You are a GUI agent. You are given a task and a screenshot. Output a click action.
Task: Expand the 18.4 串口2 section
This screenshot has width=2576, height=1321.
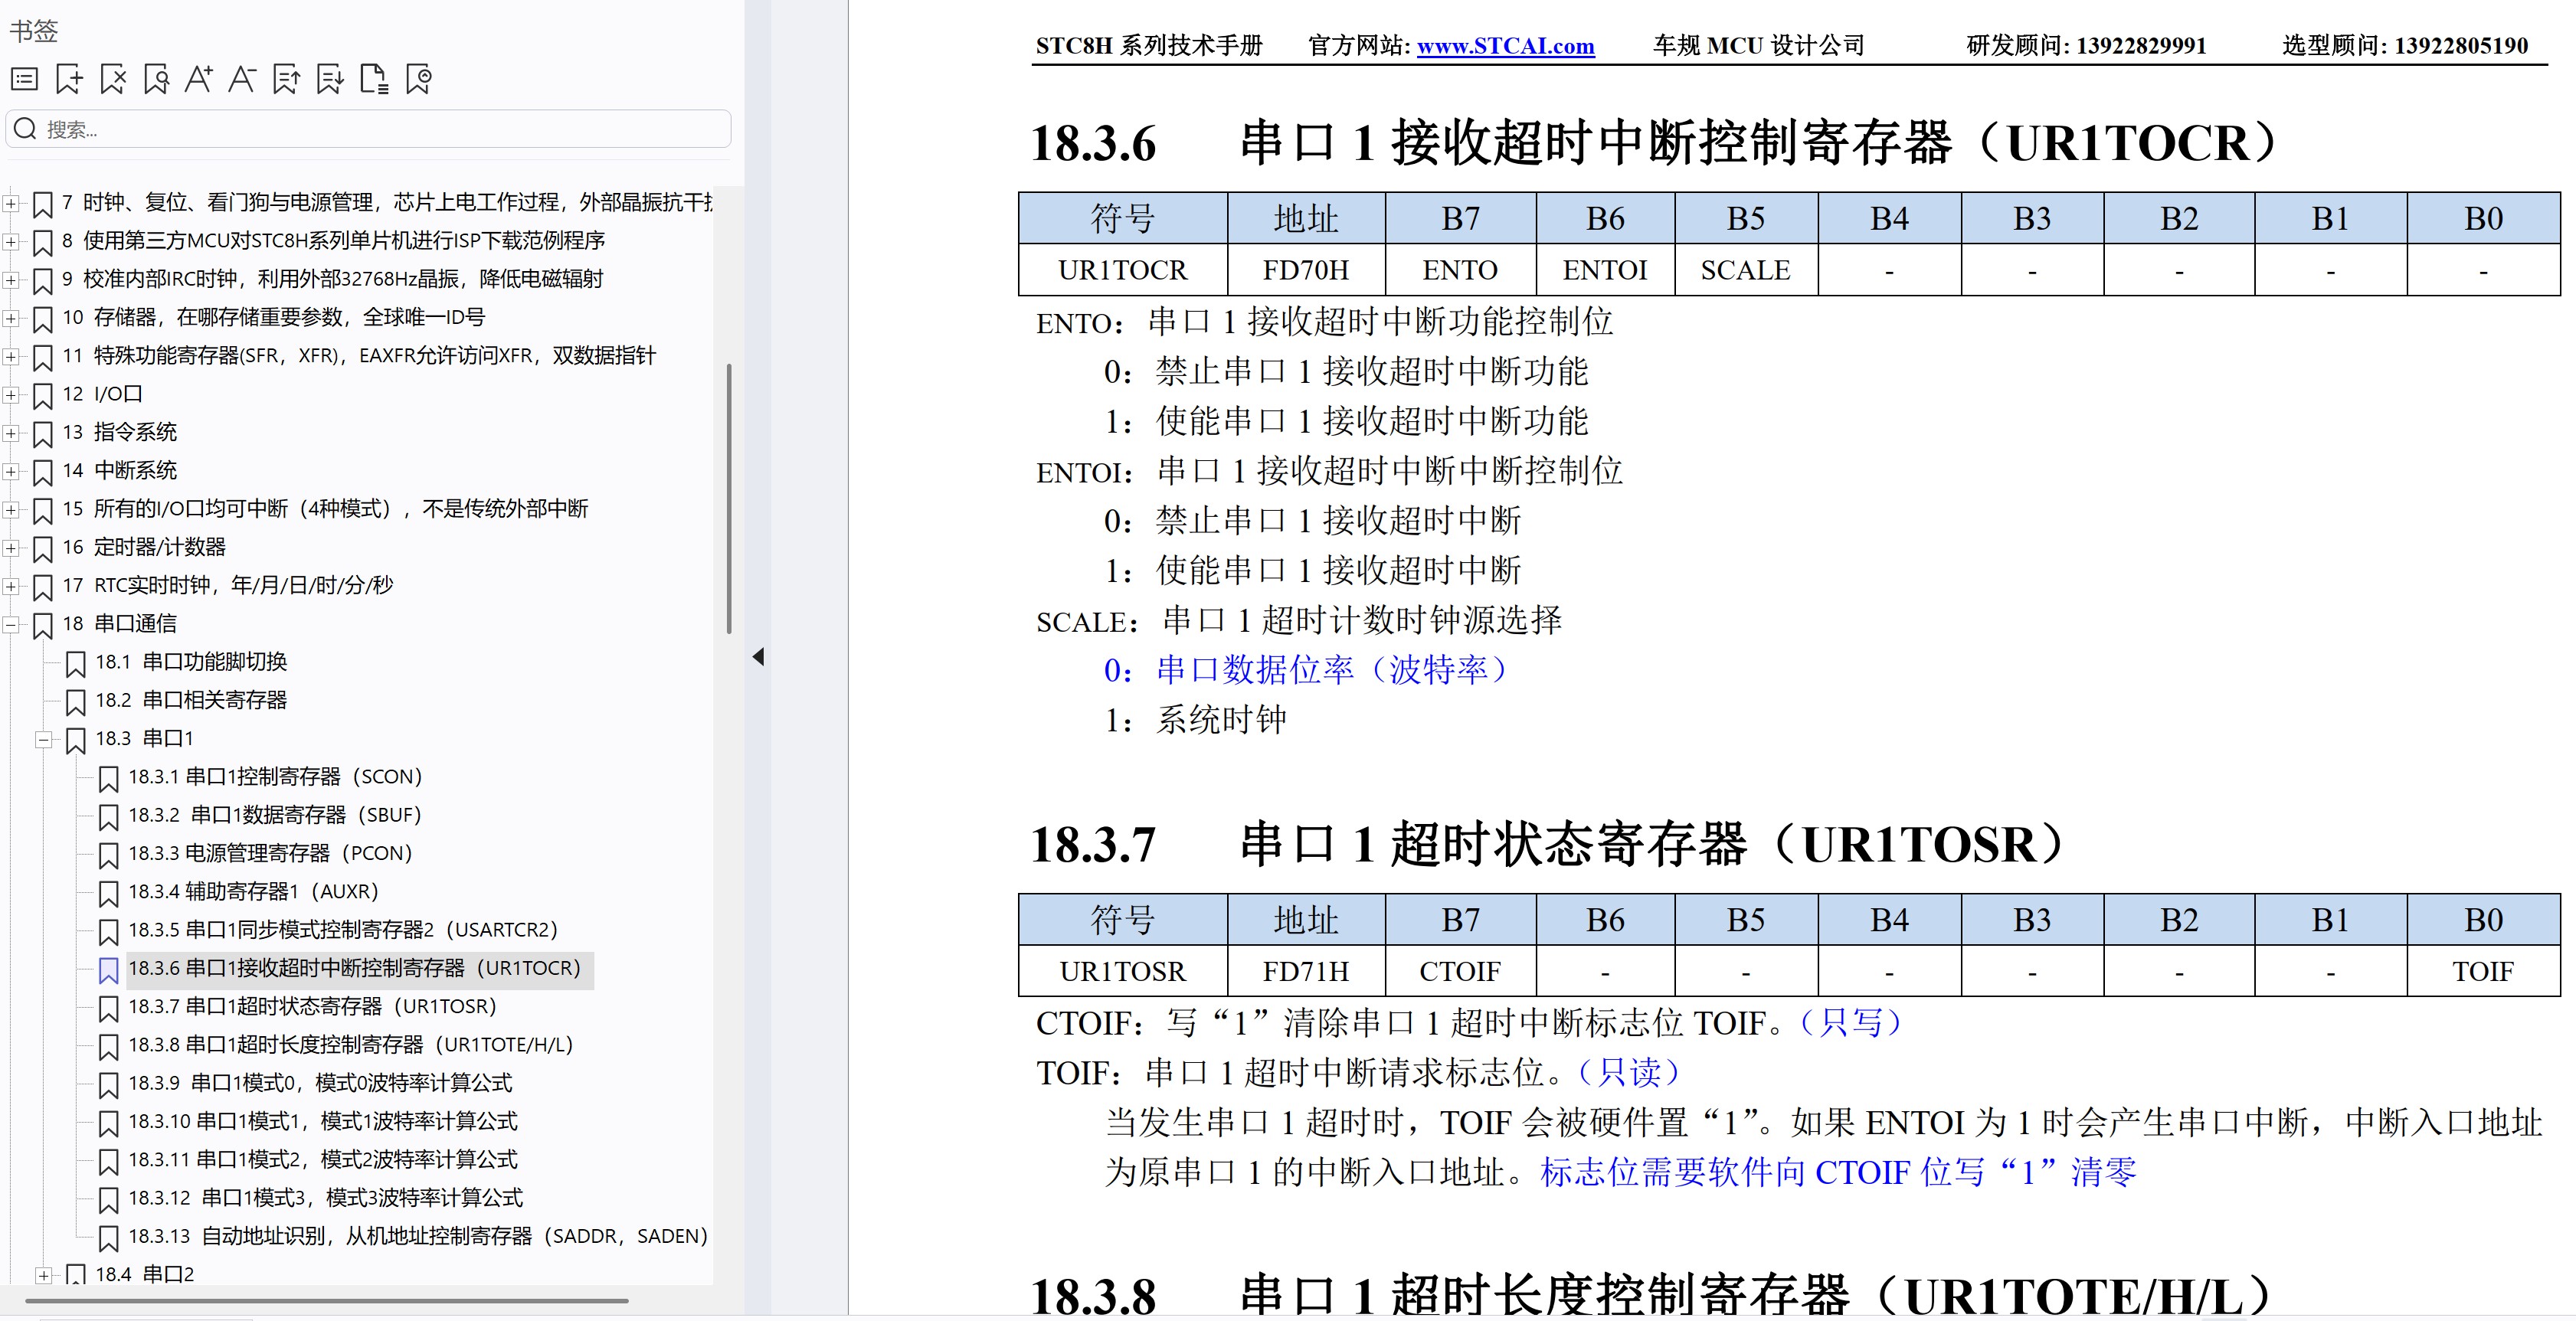[44, 1274]
